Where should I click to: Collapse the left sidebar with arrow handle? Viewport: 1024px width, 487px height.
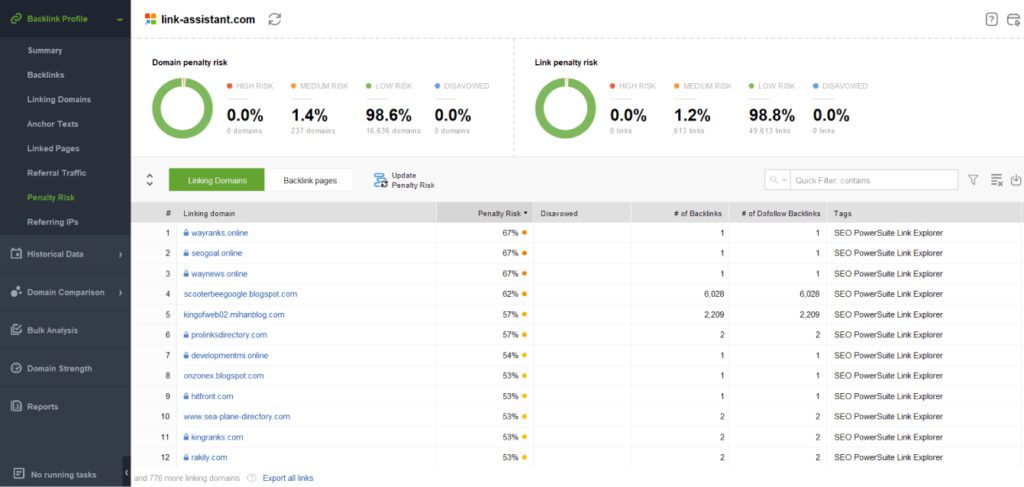(126, 472)
